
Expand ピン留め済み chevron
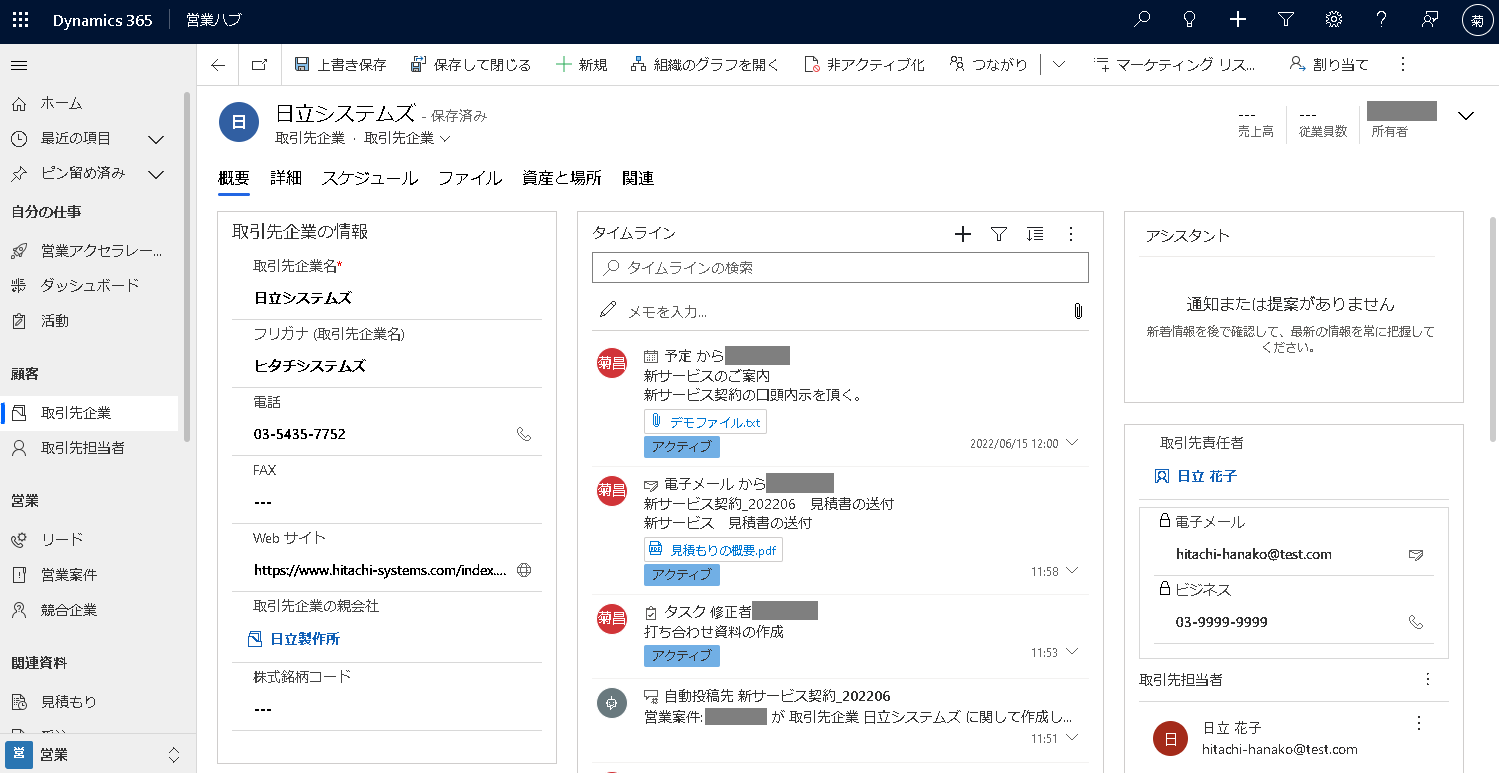(x=156, y=174)
